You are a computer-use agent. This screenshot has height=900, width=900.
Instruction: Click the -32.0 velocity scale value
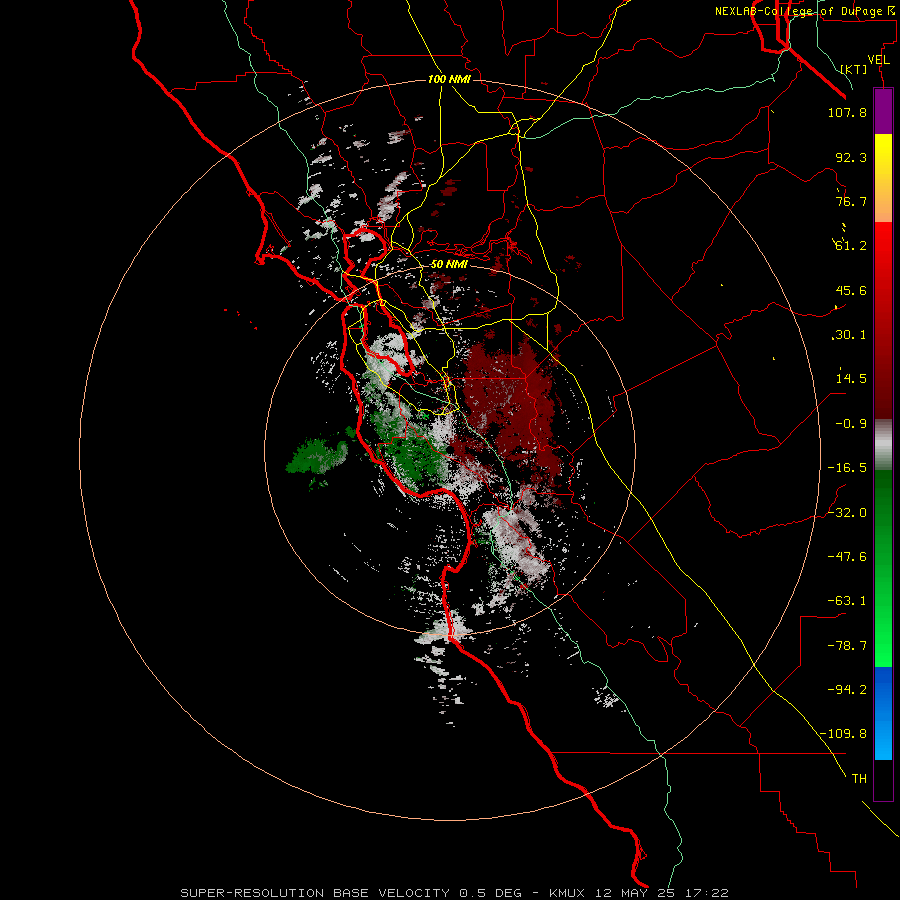847,513
